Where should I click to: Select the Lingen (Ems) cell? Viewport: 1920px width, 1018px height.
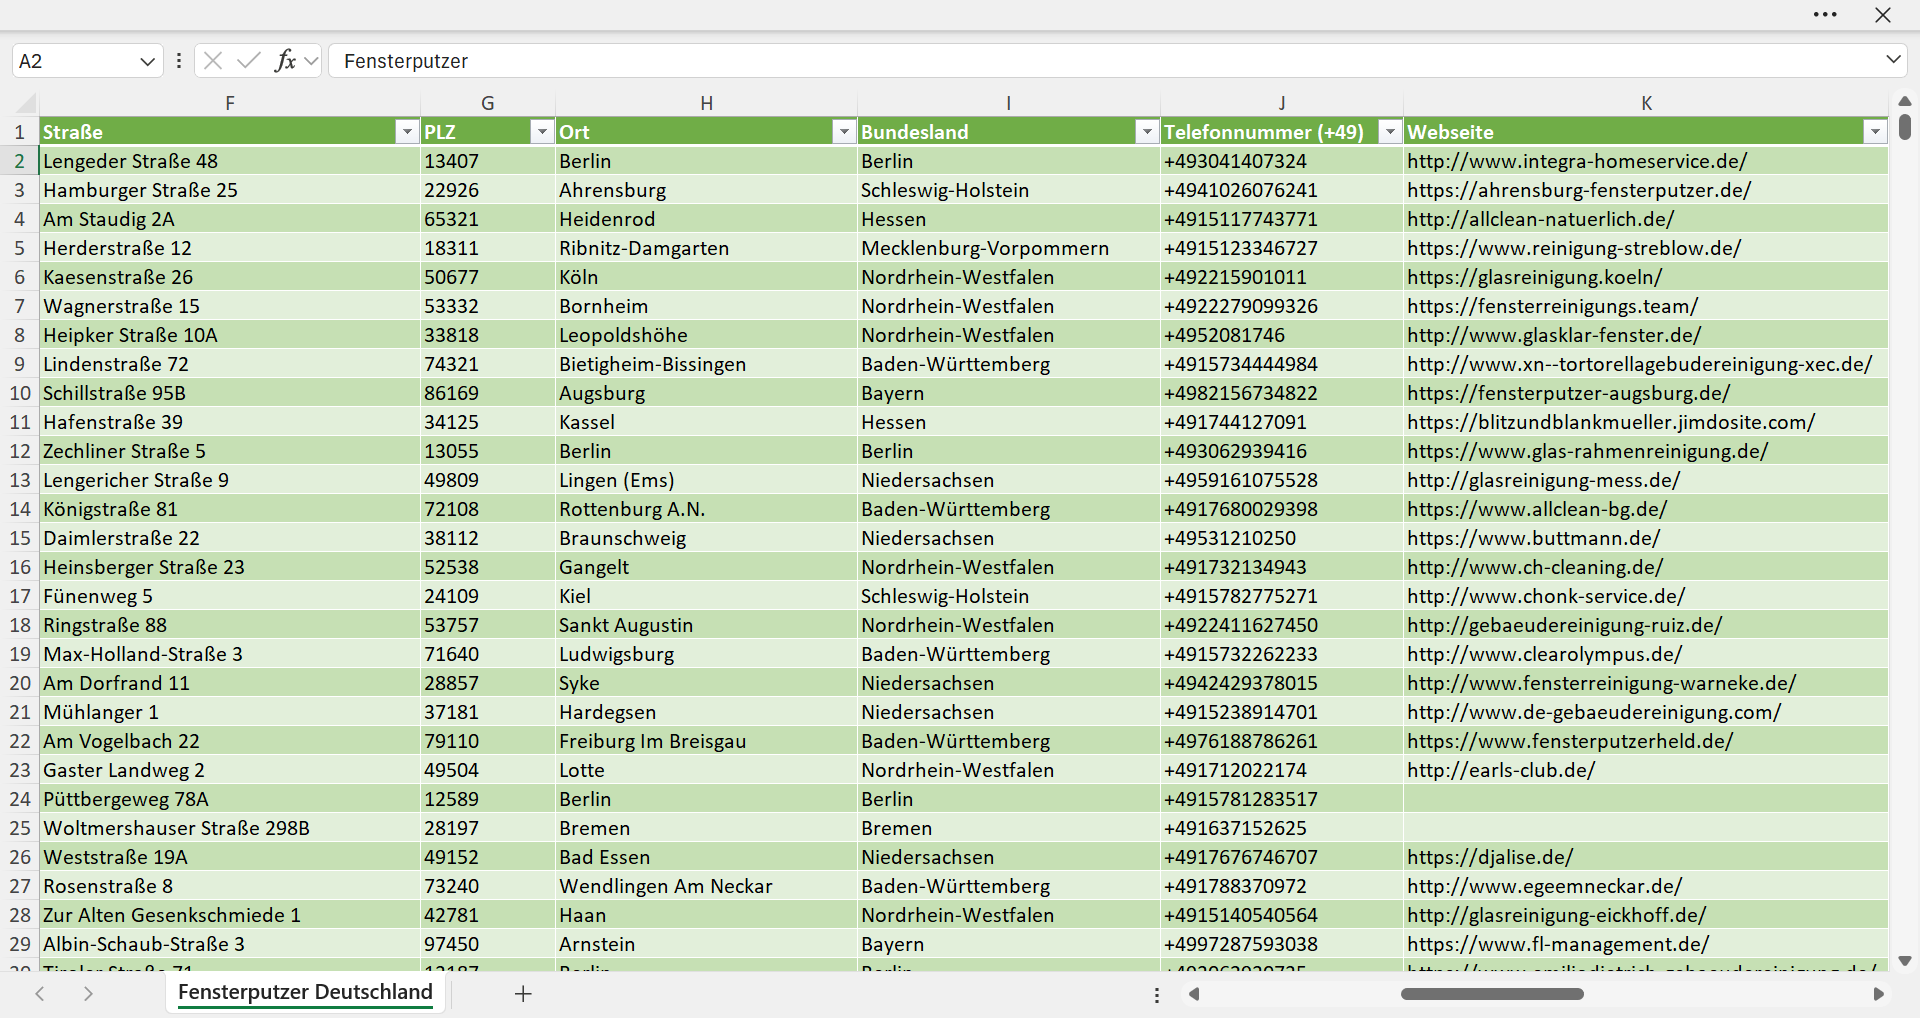[706, 480]
